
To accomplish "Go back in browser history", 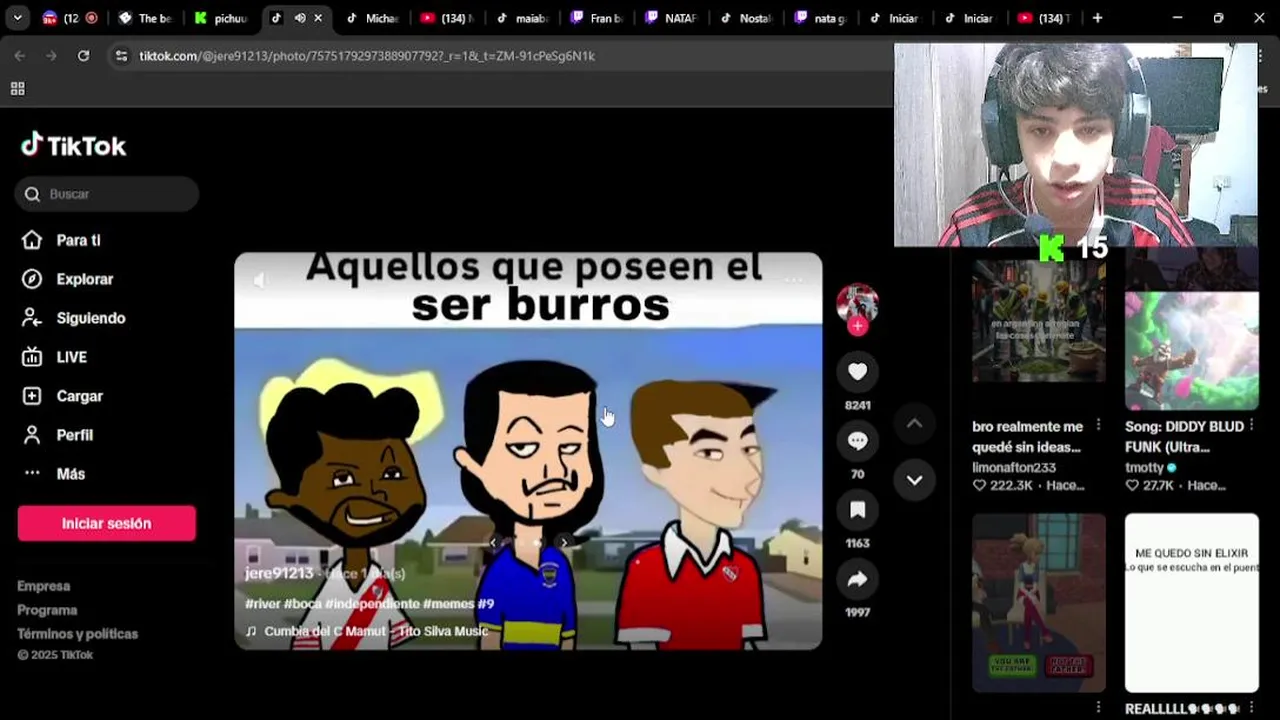I will pyautogui.click(x=20, y=56).
